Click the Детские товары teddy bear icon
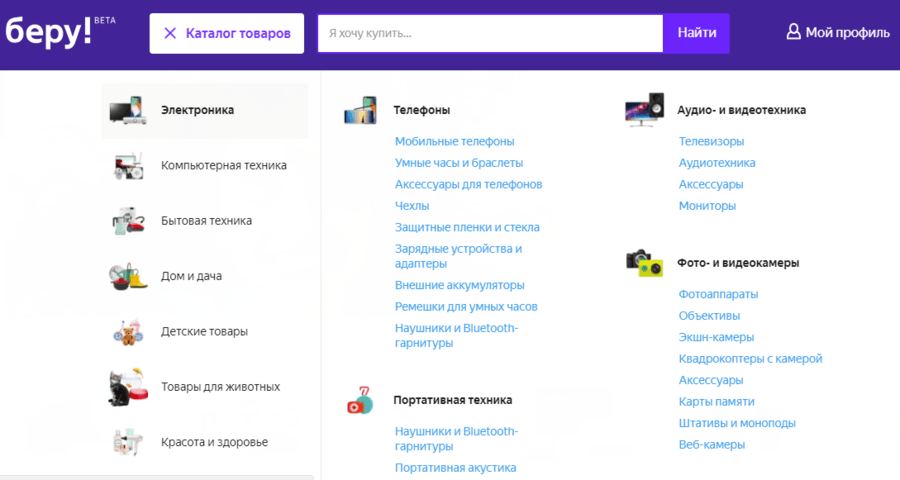Viewport: 900px width, 480px height. [128, 331]
